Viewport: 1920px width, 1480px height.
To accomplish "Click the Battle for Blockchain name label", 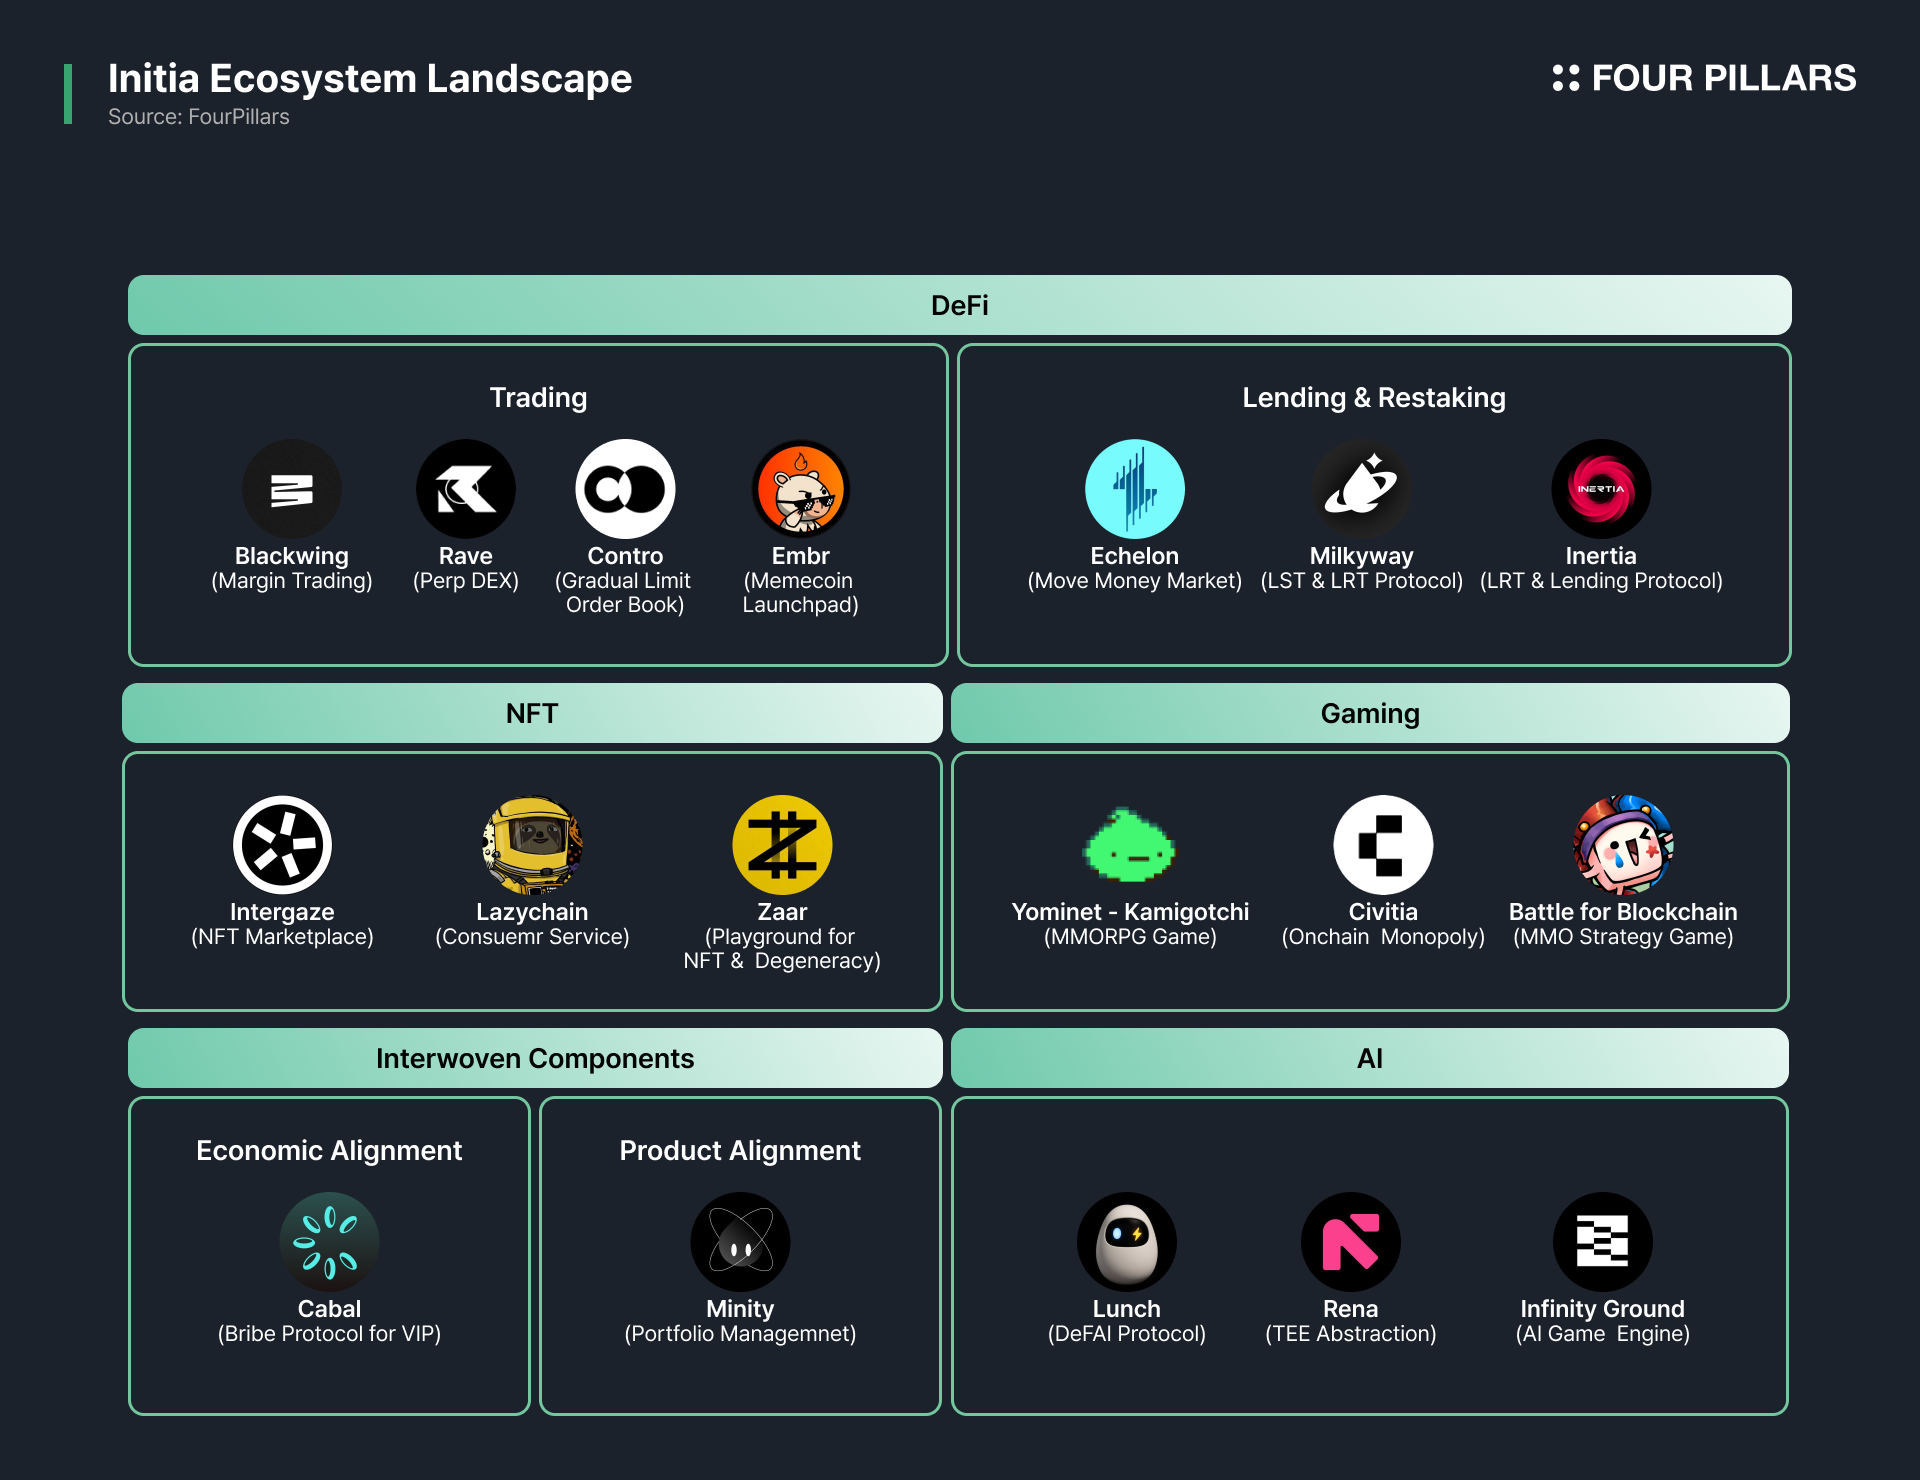I will (1623, 912).
